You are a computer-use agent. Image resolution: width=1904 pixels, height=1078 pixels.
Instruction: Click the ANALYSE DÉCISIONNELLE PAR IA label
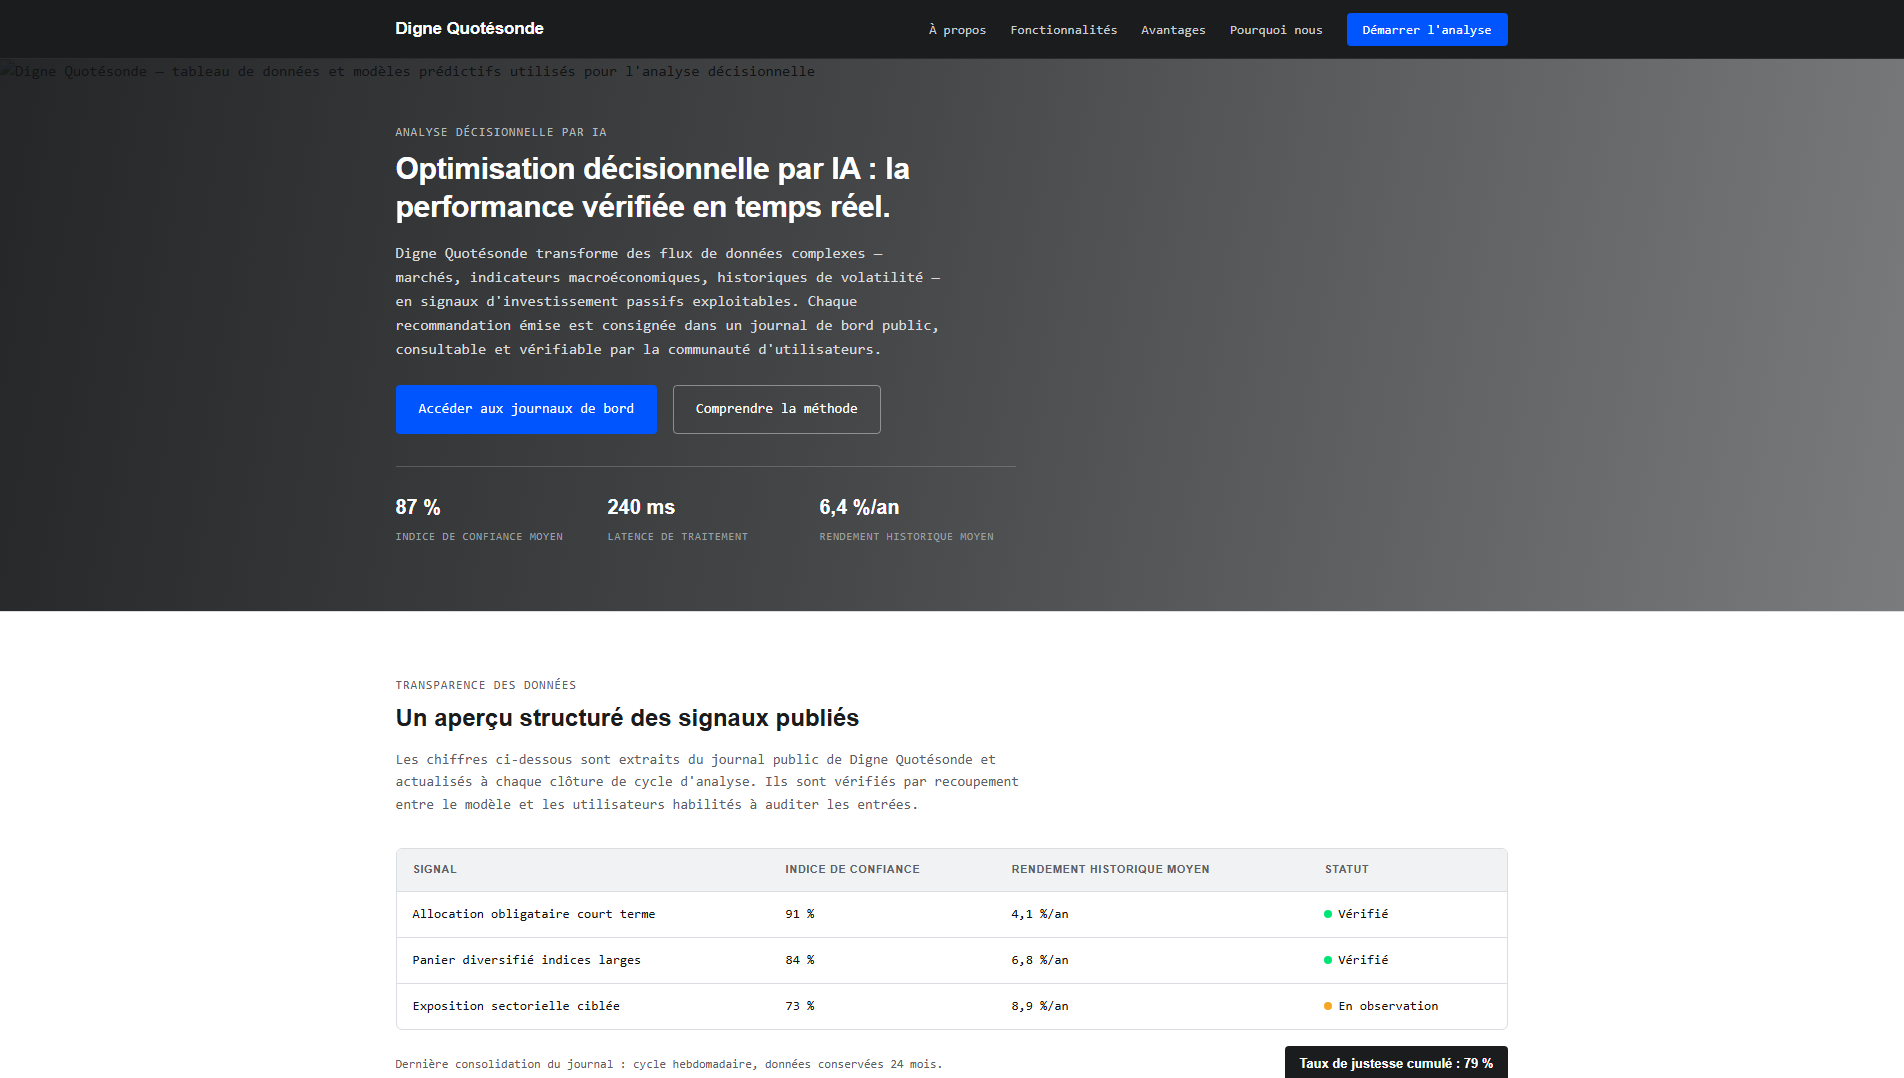pyautogui.click(x=501, y=132)
